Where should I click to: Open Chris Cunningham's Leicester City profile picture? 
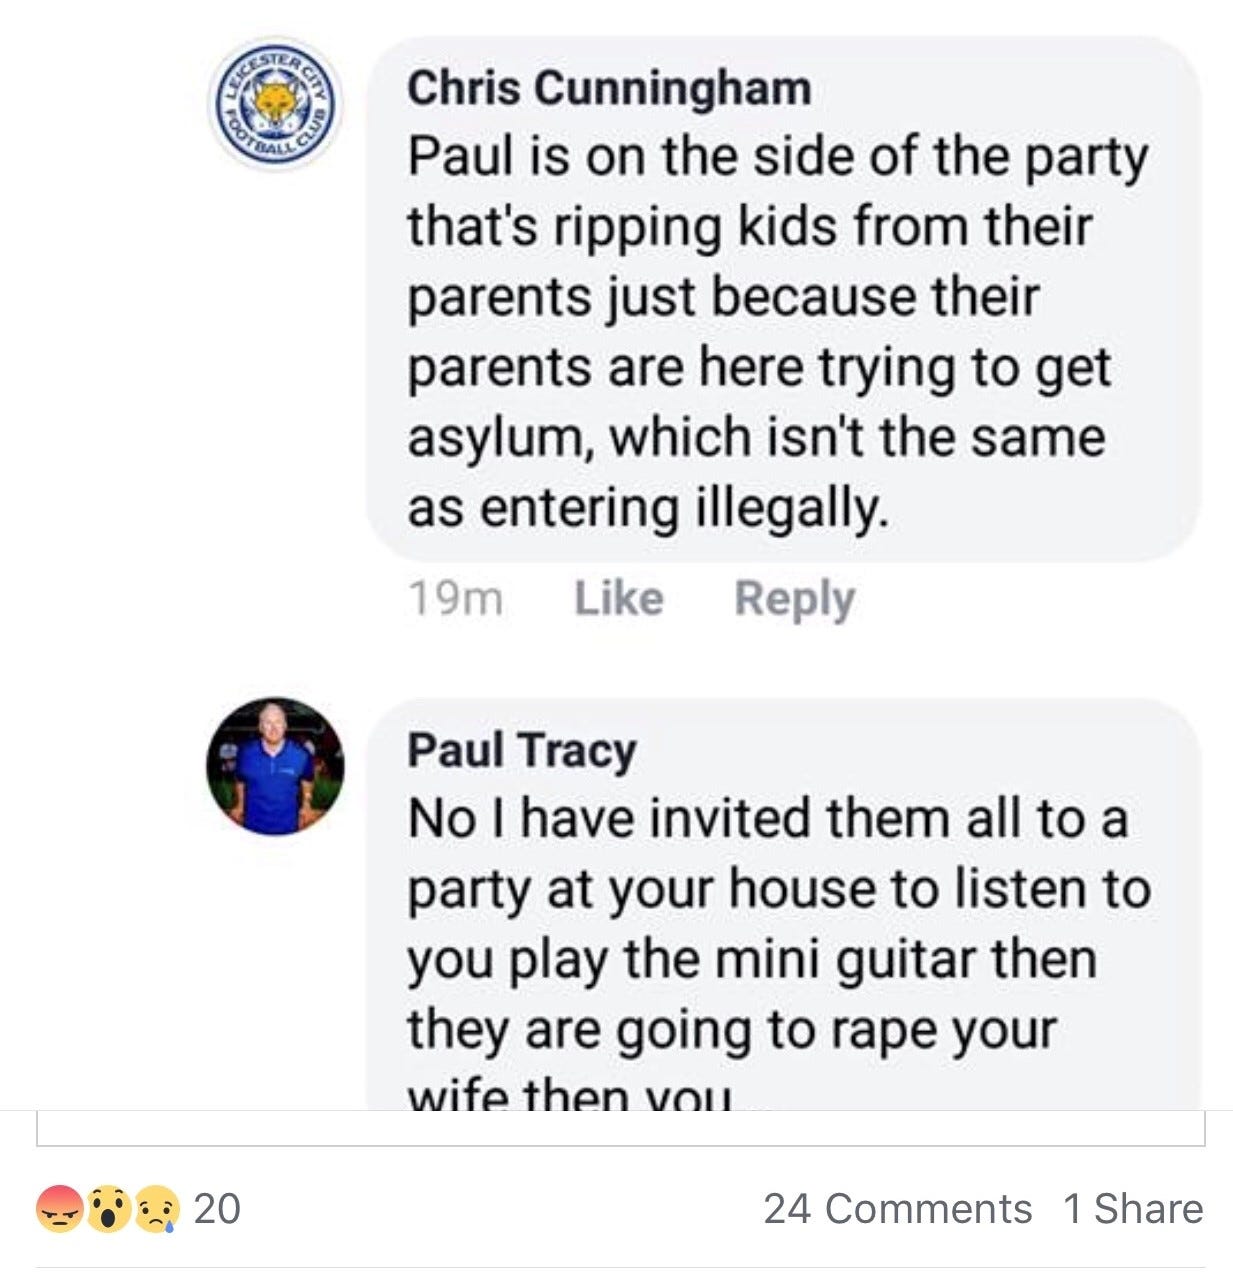tap(275, 105)
